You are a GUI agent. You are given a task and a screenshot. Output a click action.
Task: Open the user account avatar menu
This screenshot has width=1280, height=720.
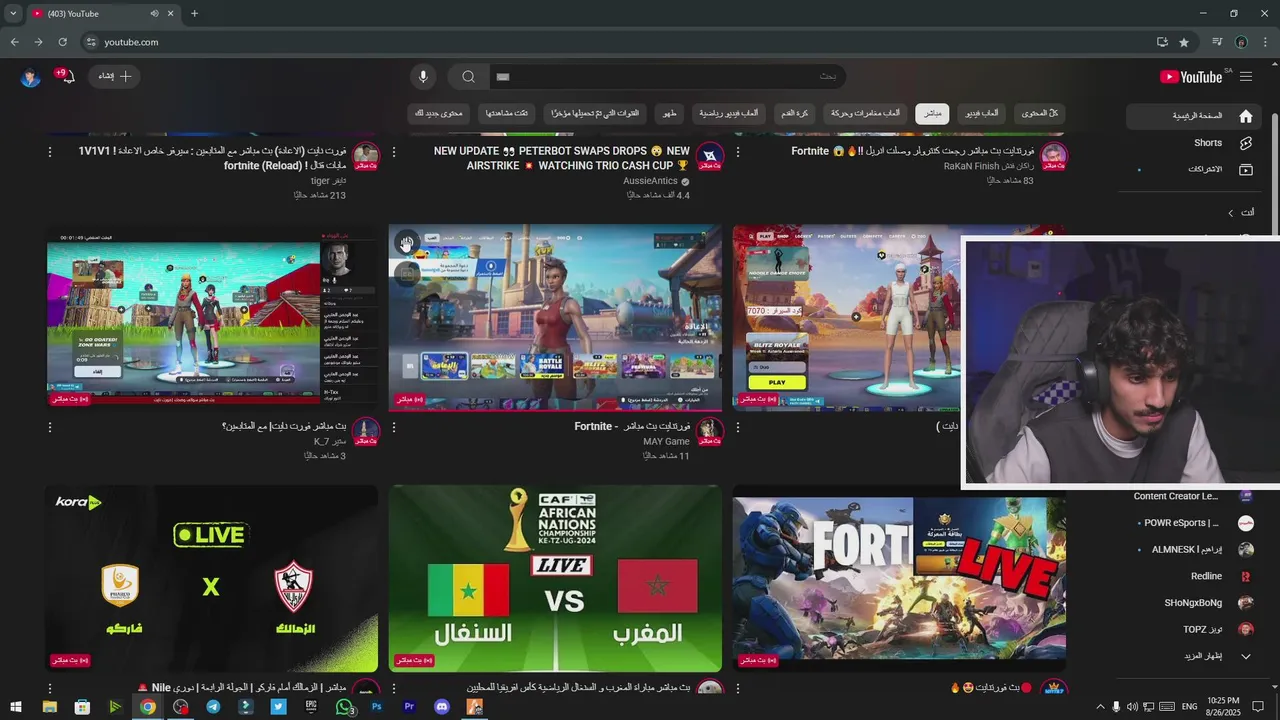click(30, 77)
